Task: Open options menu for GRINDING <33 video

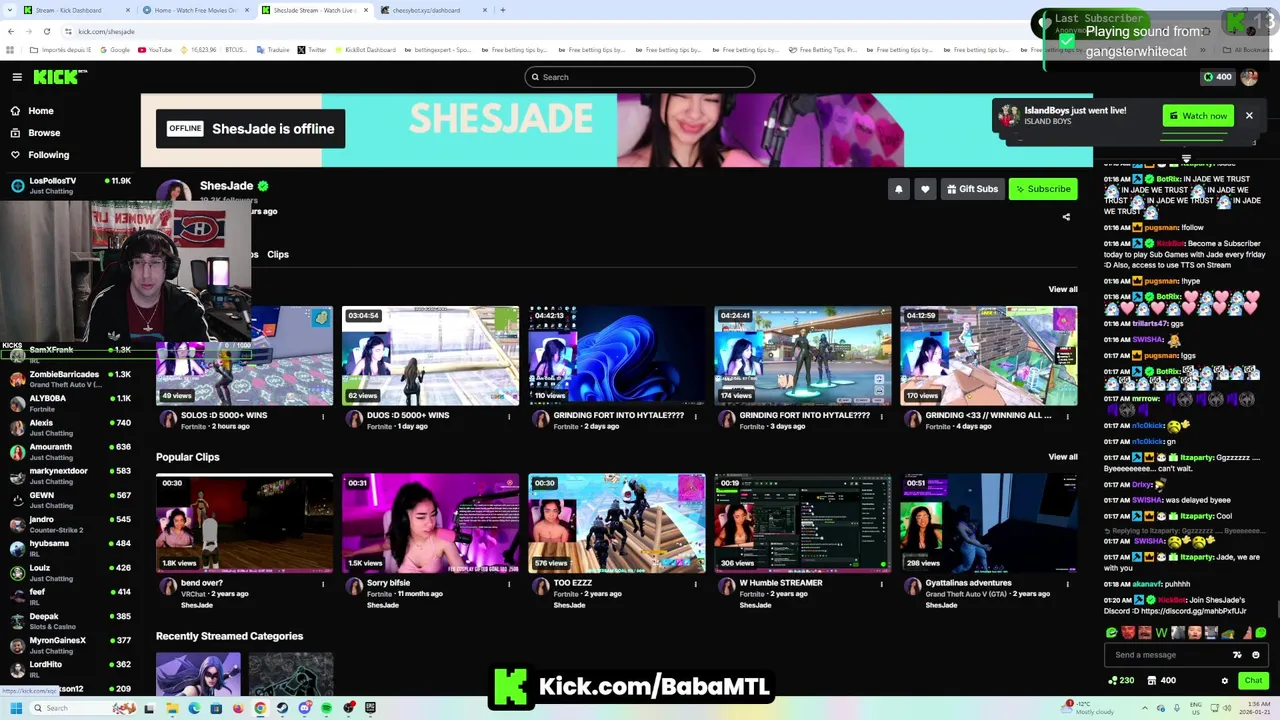Action: (1067, 416)
